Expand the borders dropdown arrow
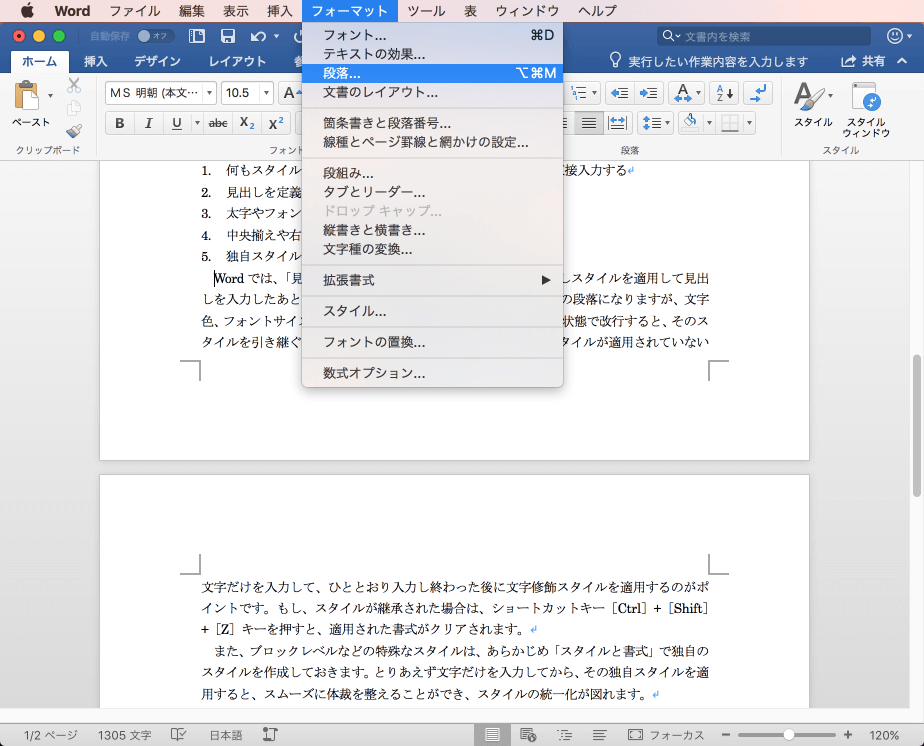924x746 pixels. (x=750, y=123)
